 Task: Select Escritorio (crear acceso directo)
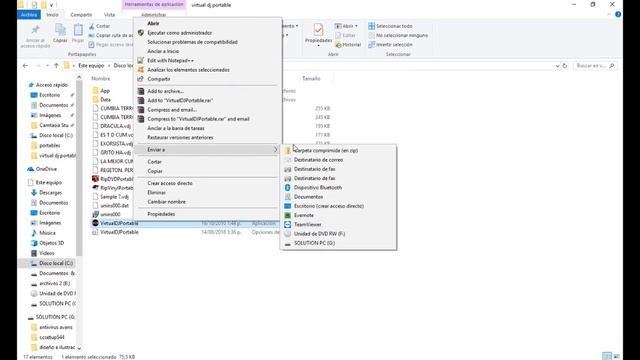pyautogui.click(x=329, y=206)
